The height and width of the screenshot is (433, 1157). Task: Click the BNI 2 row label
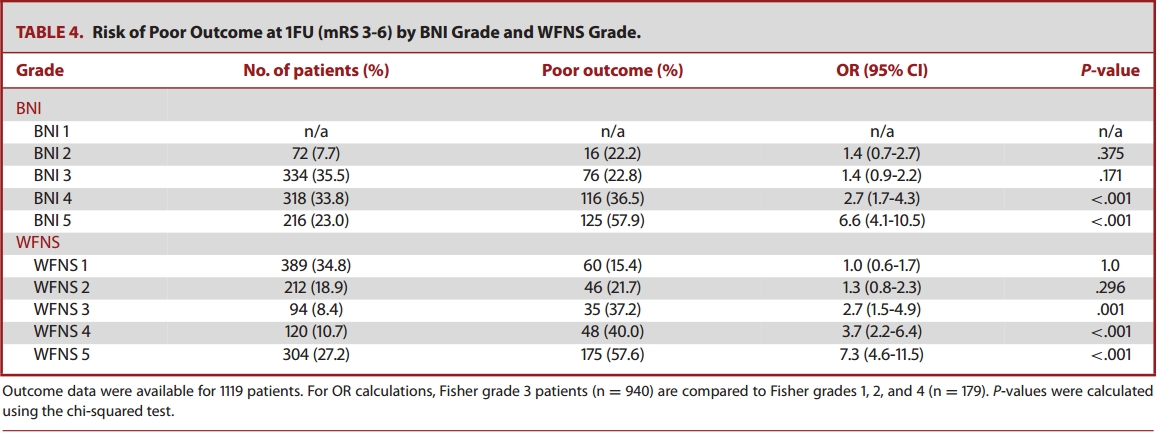51,151
